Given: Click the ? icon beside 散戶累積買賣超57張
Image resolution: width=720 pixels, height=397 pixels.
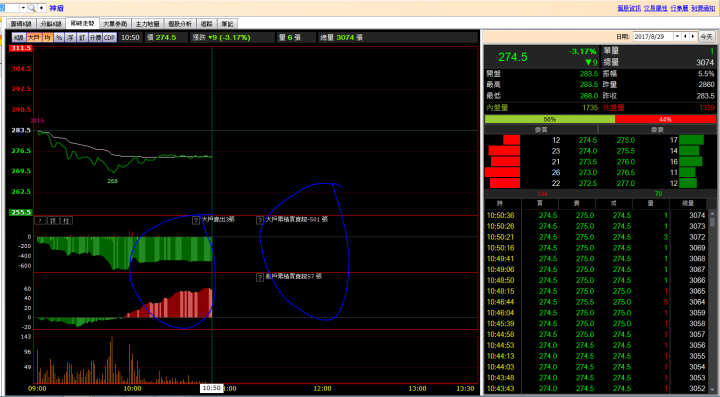Looking at the screenshot, I should (259, 277).
